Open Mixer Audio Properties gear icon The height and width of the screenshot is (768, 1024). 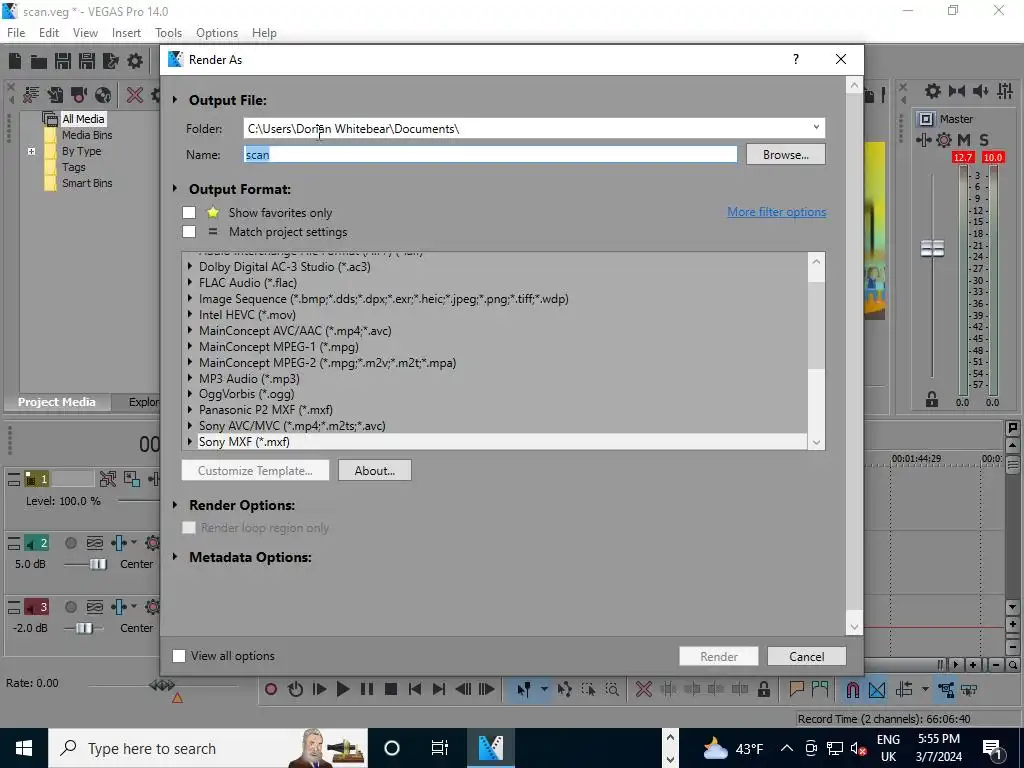933,91
